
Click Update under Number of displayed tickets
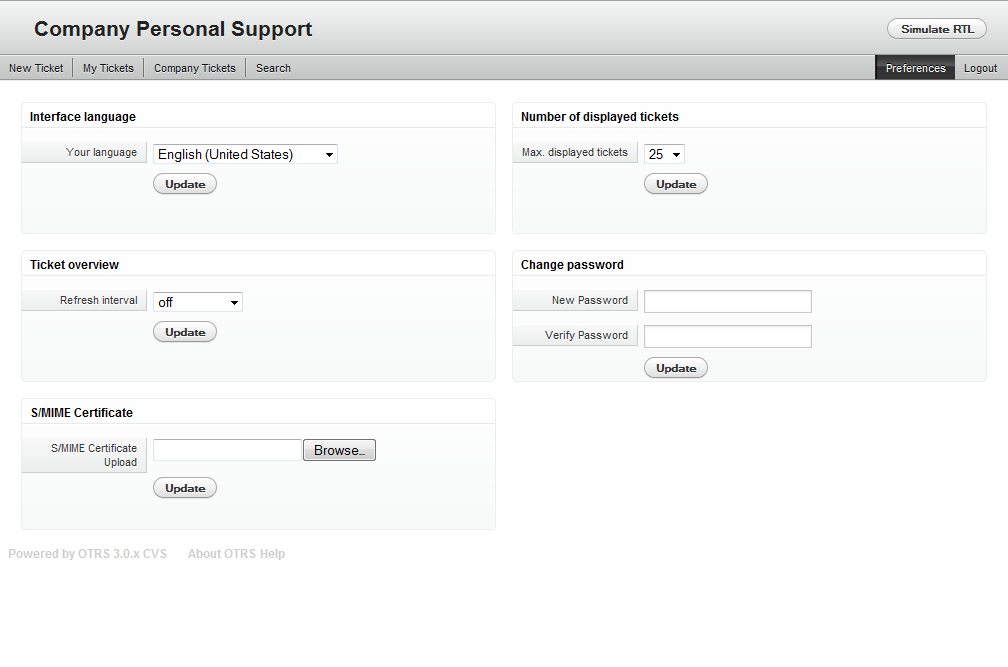pyautogui.click(x=676, y=184)
